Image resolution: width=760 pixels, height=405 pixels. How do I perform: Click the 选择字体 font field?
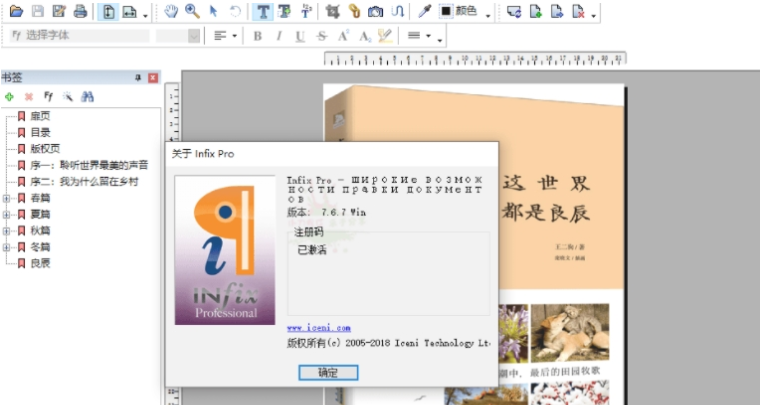tap(79, 35)
